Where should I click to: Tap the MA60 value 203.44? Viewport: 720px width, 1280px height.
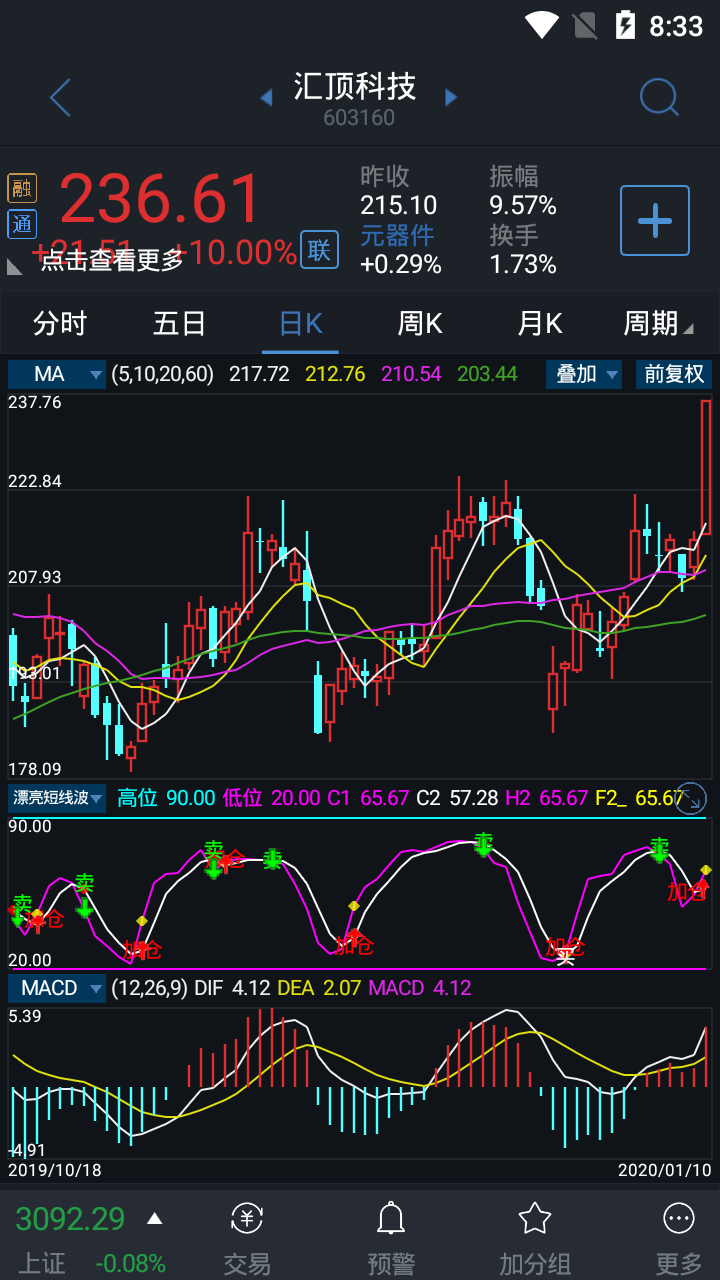(487, 374)
